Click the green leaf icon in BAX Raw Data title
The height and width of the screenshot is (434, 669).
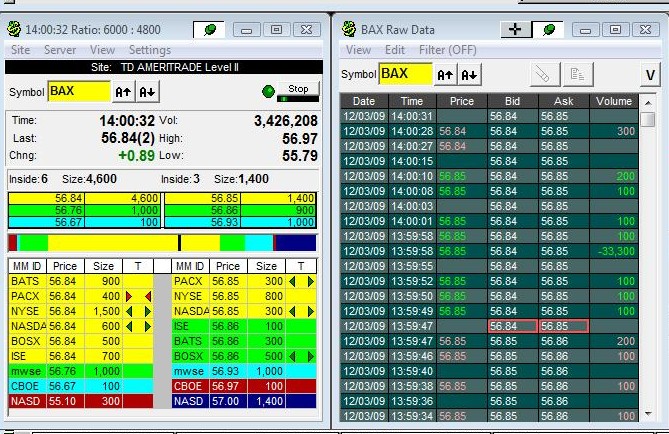[x=548, y=29]
